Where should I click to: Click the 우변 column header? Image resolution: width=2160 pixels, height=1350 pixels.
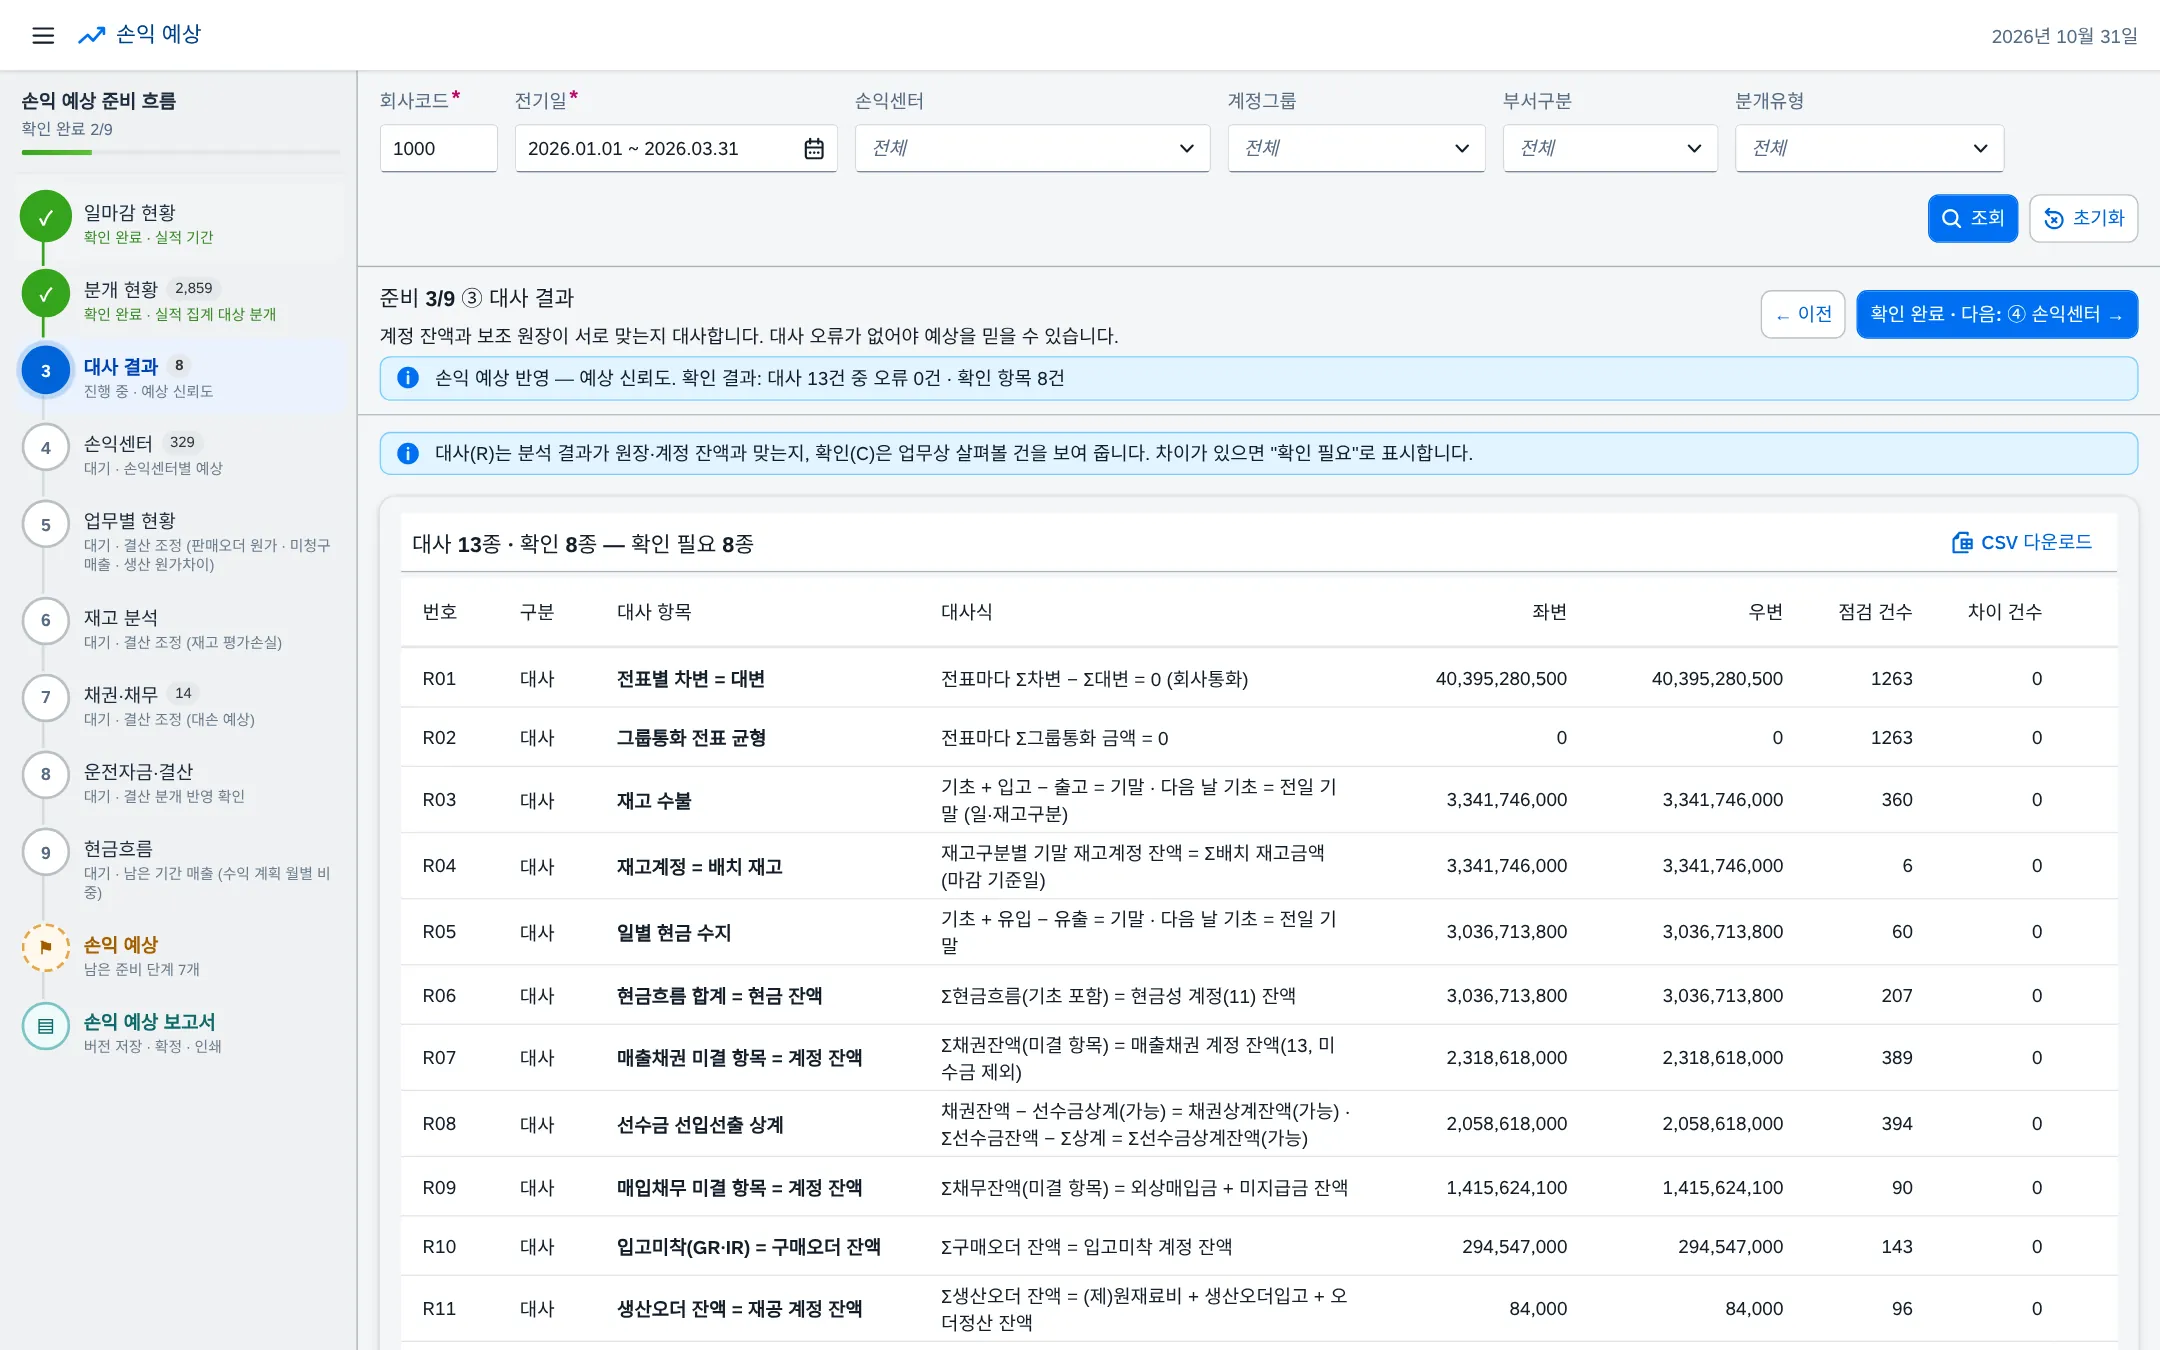pos(1765,612)
